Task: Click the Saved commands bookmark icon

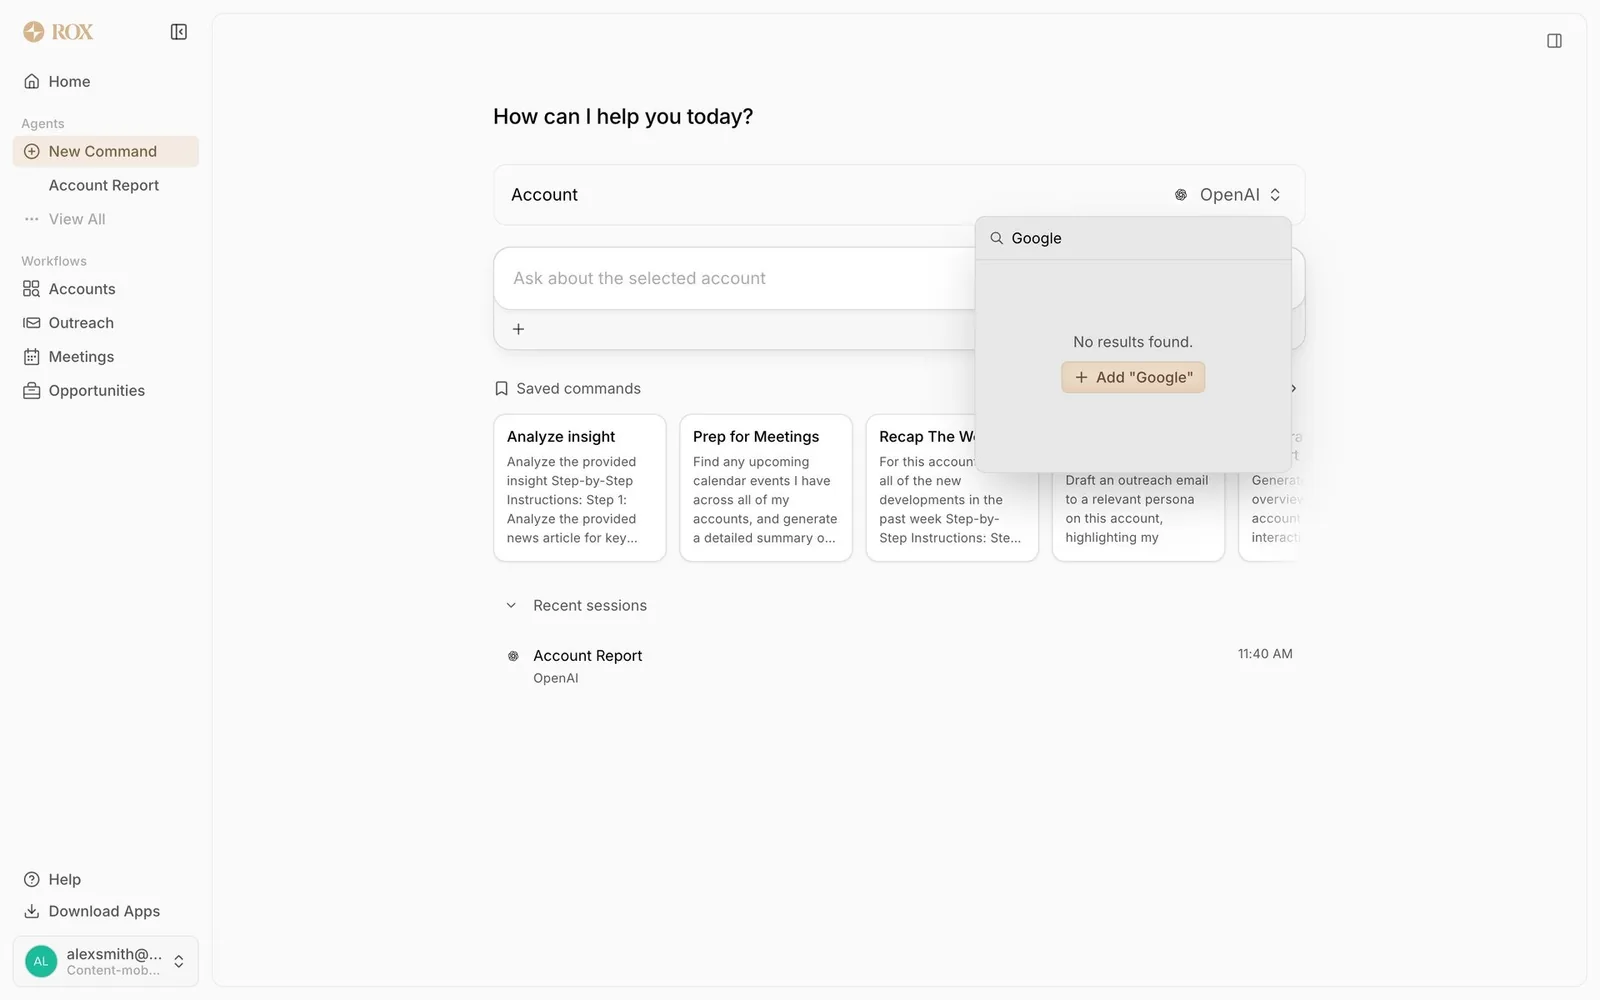Action: 502,389
